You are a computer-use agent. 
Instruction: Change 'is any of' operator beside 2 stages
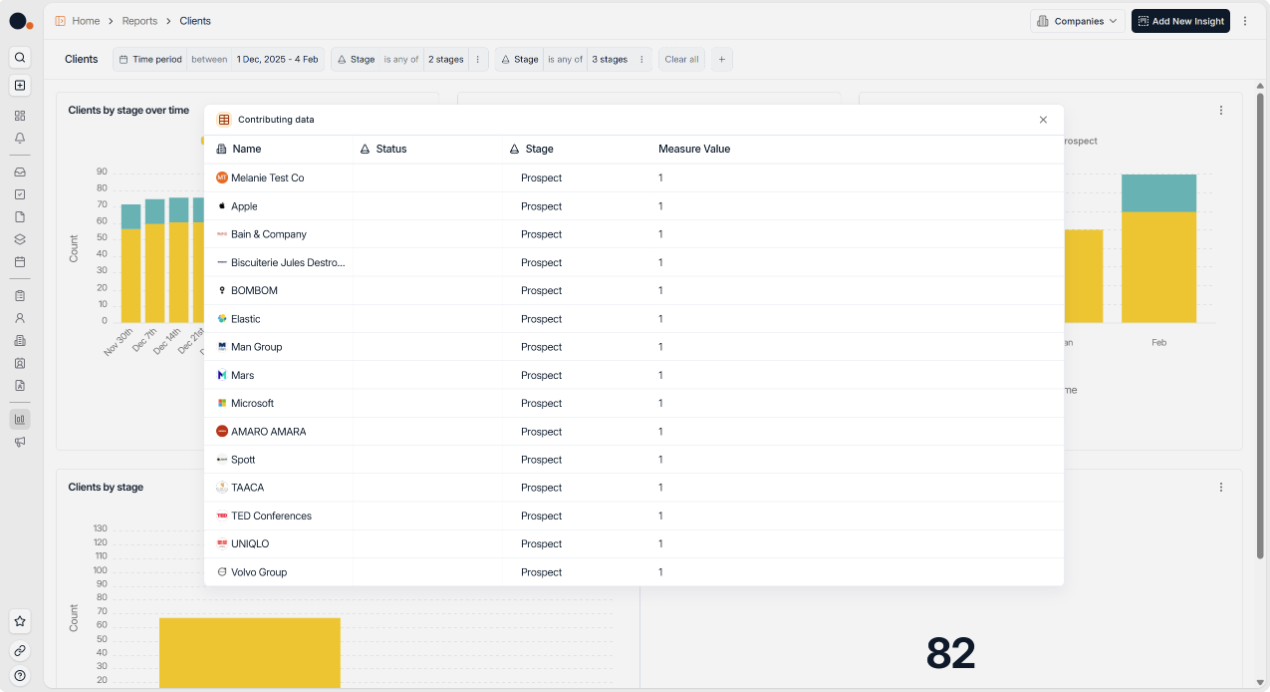[x=401, y=59]
